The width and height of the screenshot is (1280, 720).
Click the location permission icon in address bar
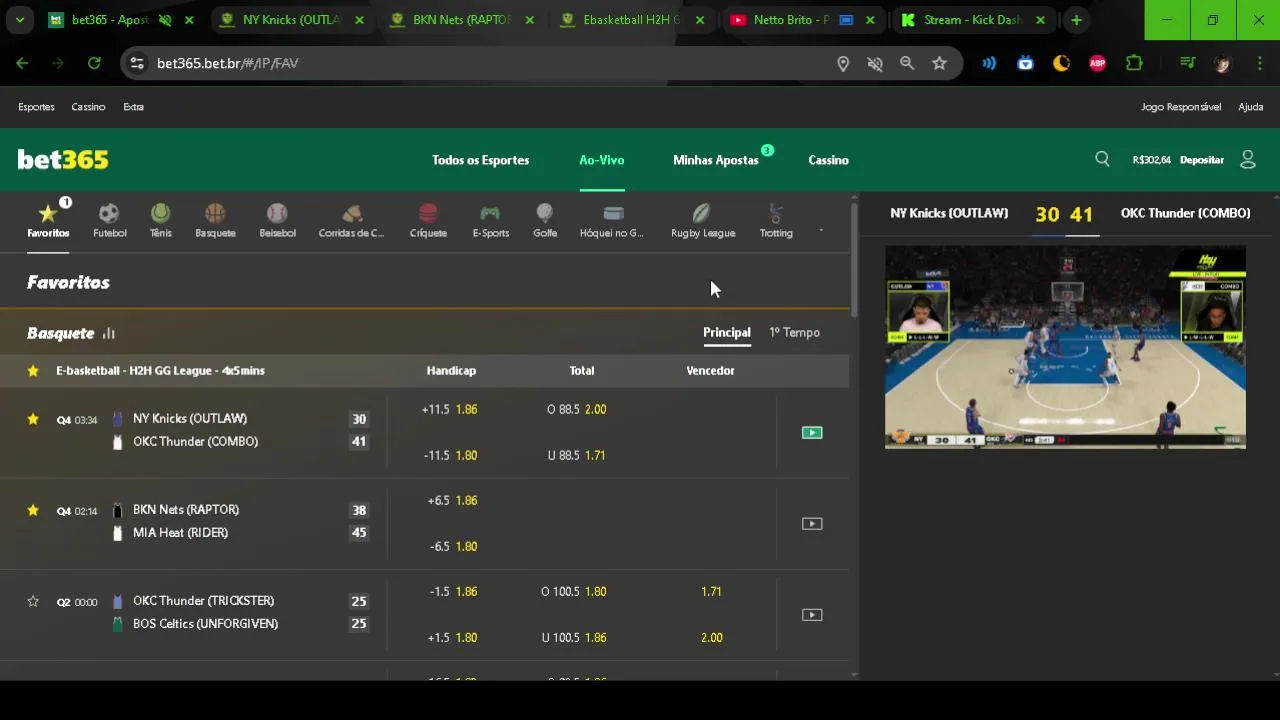coord(843,63)
